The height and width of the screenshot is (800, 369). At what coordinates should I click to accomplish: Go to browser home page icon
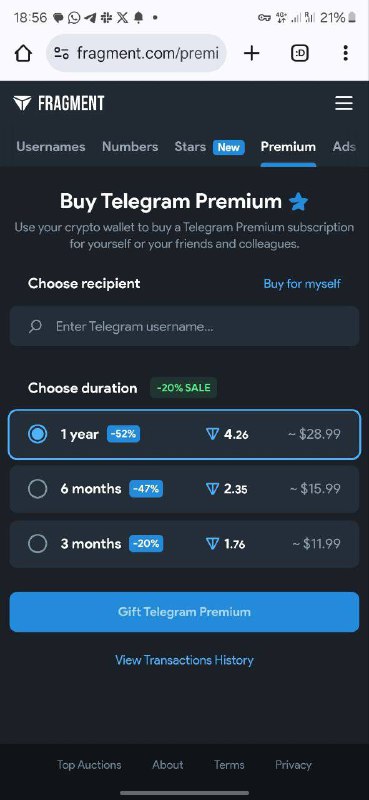[x=23, y=53]
